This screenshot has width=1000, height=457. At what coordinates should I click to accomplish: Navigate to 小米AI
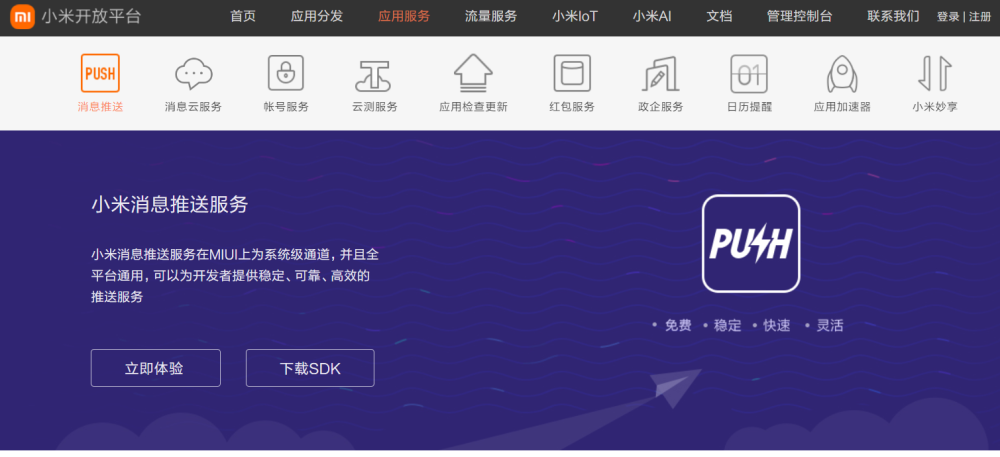coord(652,17)
